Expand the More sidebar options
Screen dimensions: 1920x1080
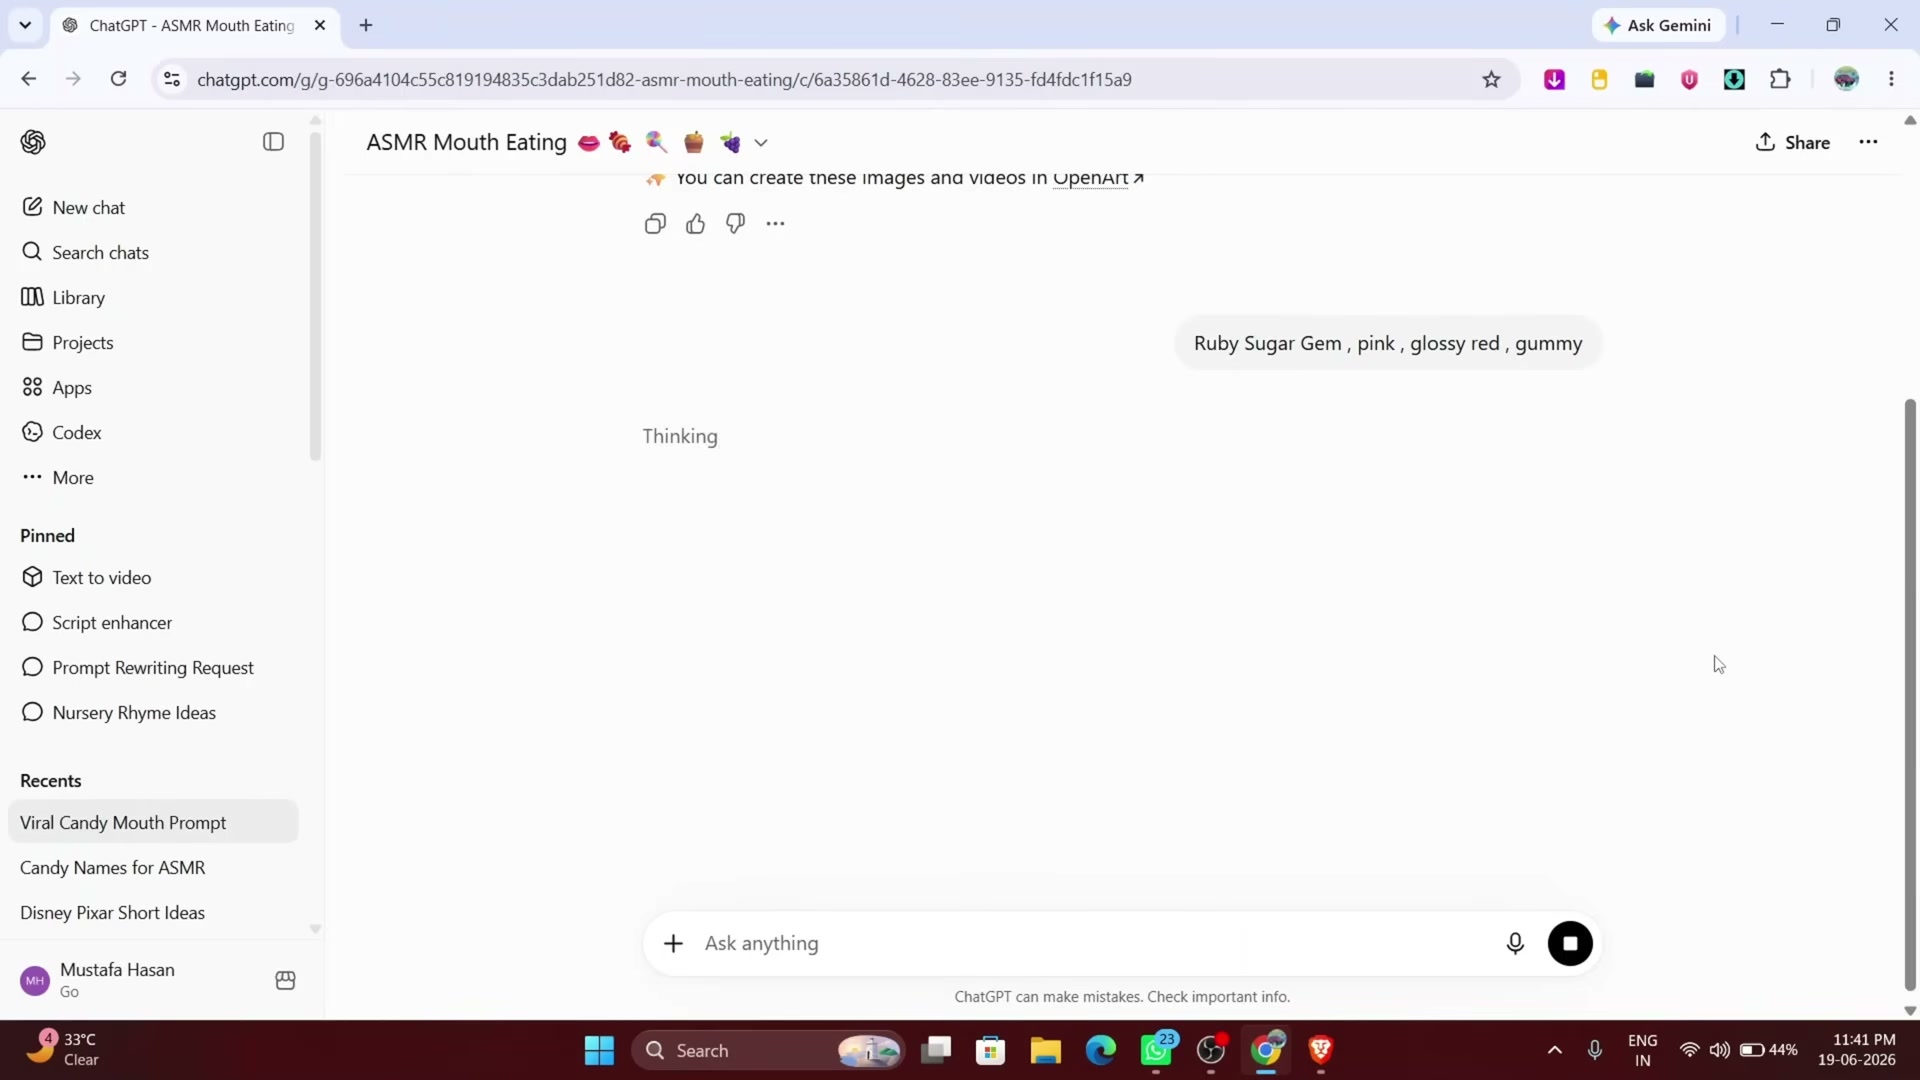pyautogui.click(x=153, y=477)
